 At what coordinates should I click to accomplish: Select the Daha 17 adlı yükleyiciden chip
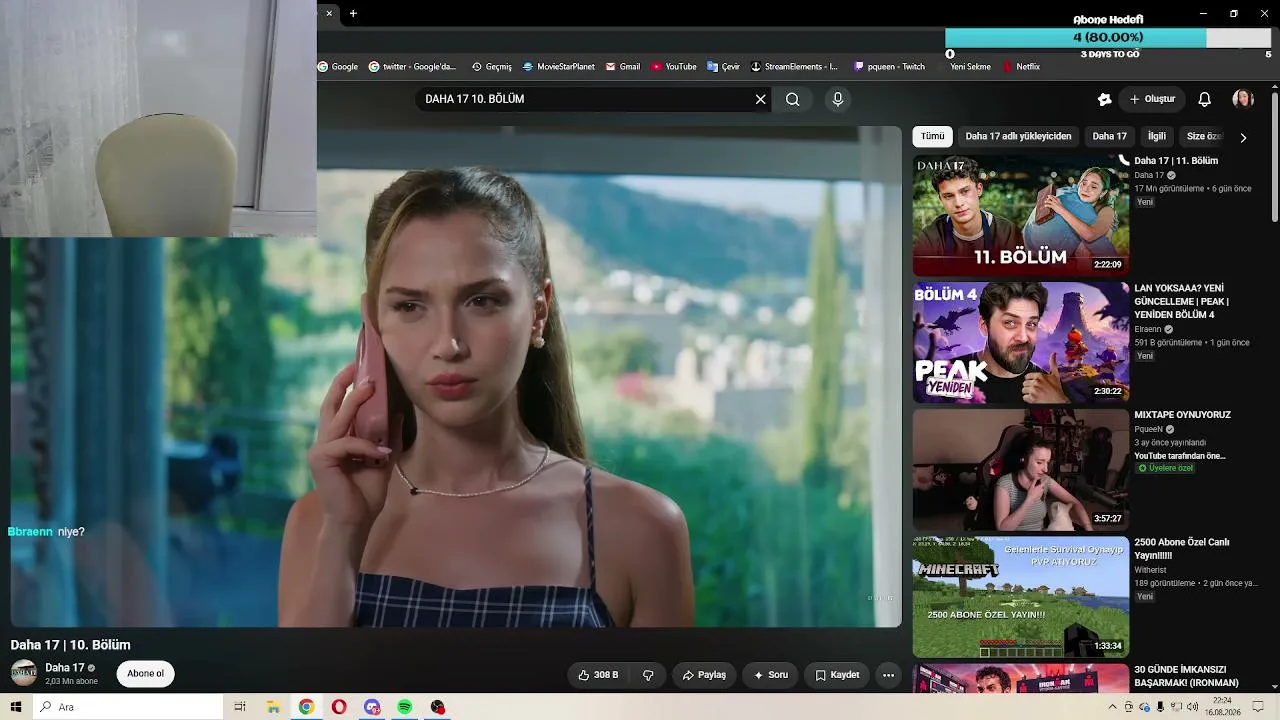[1018, 136]
